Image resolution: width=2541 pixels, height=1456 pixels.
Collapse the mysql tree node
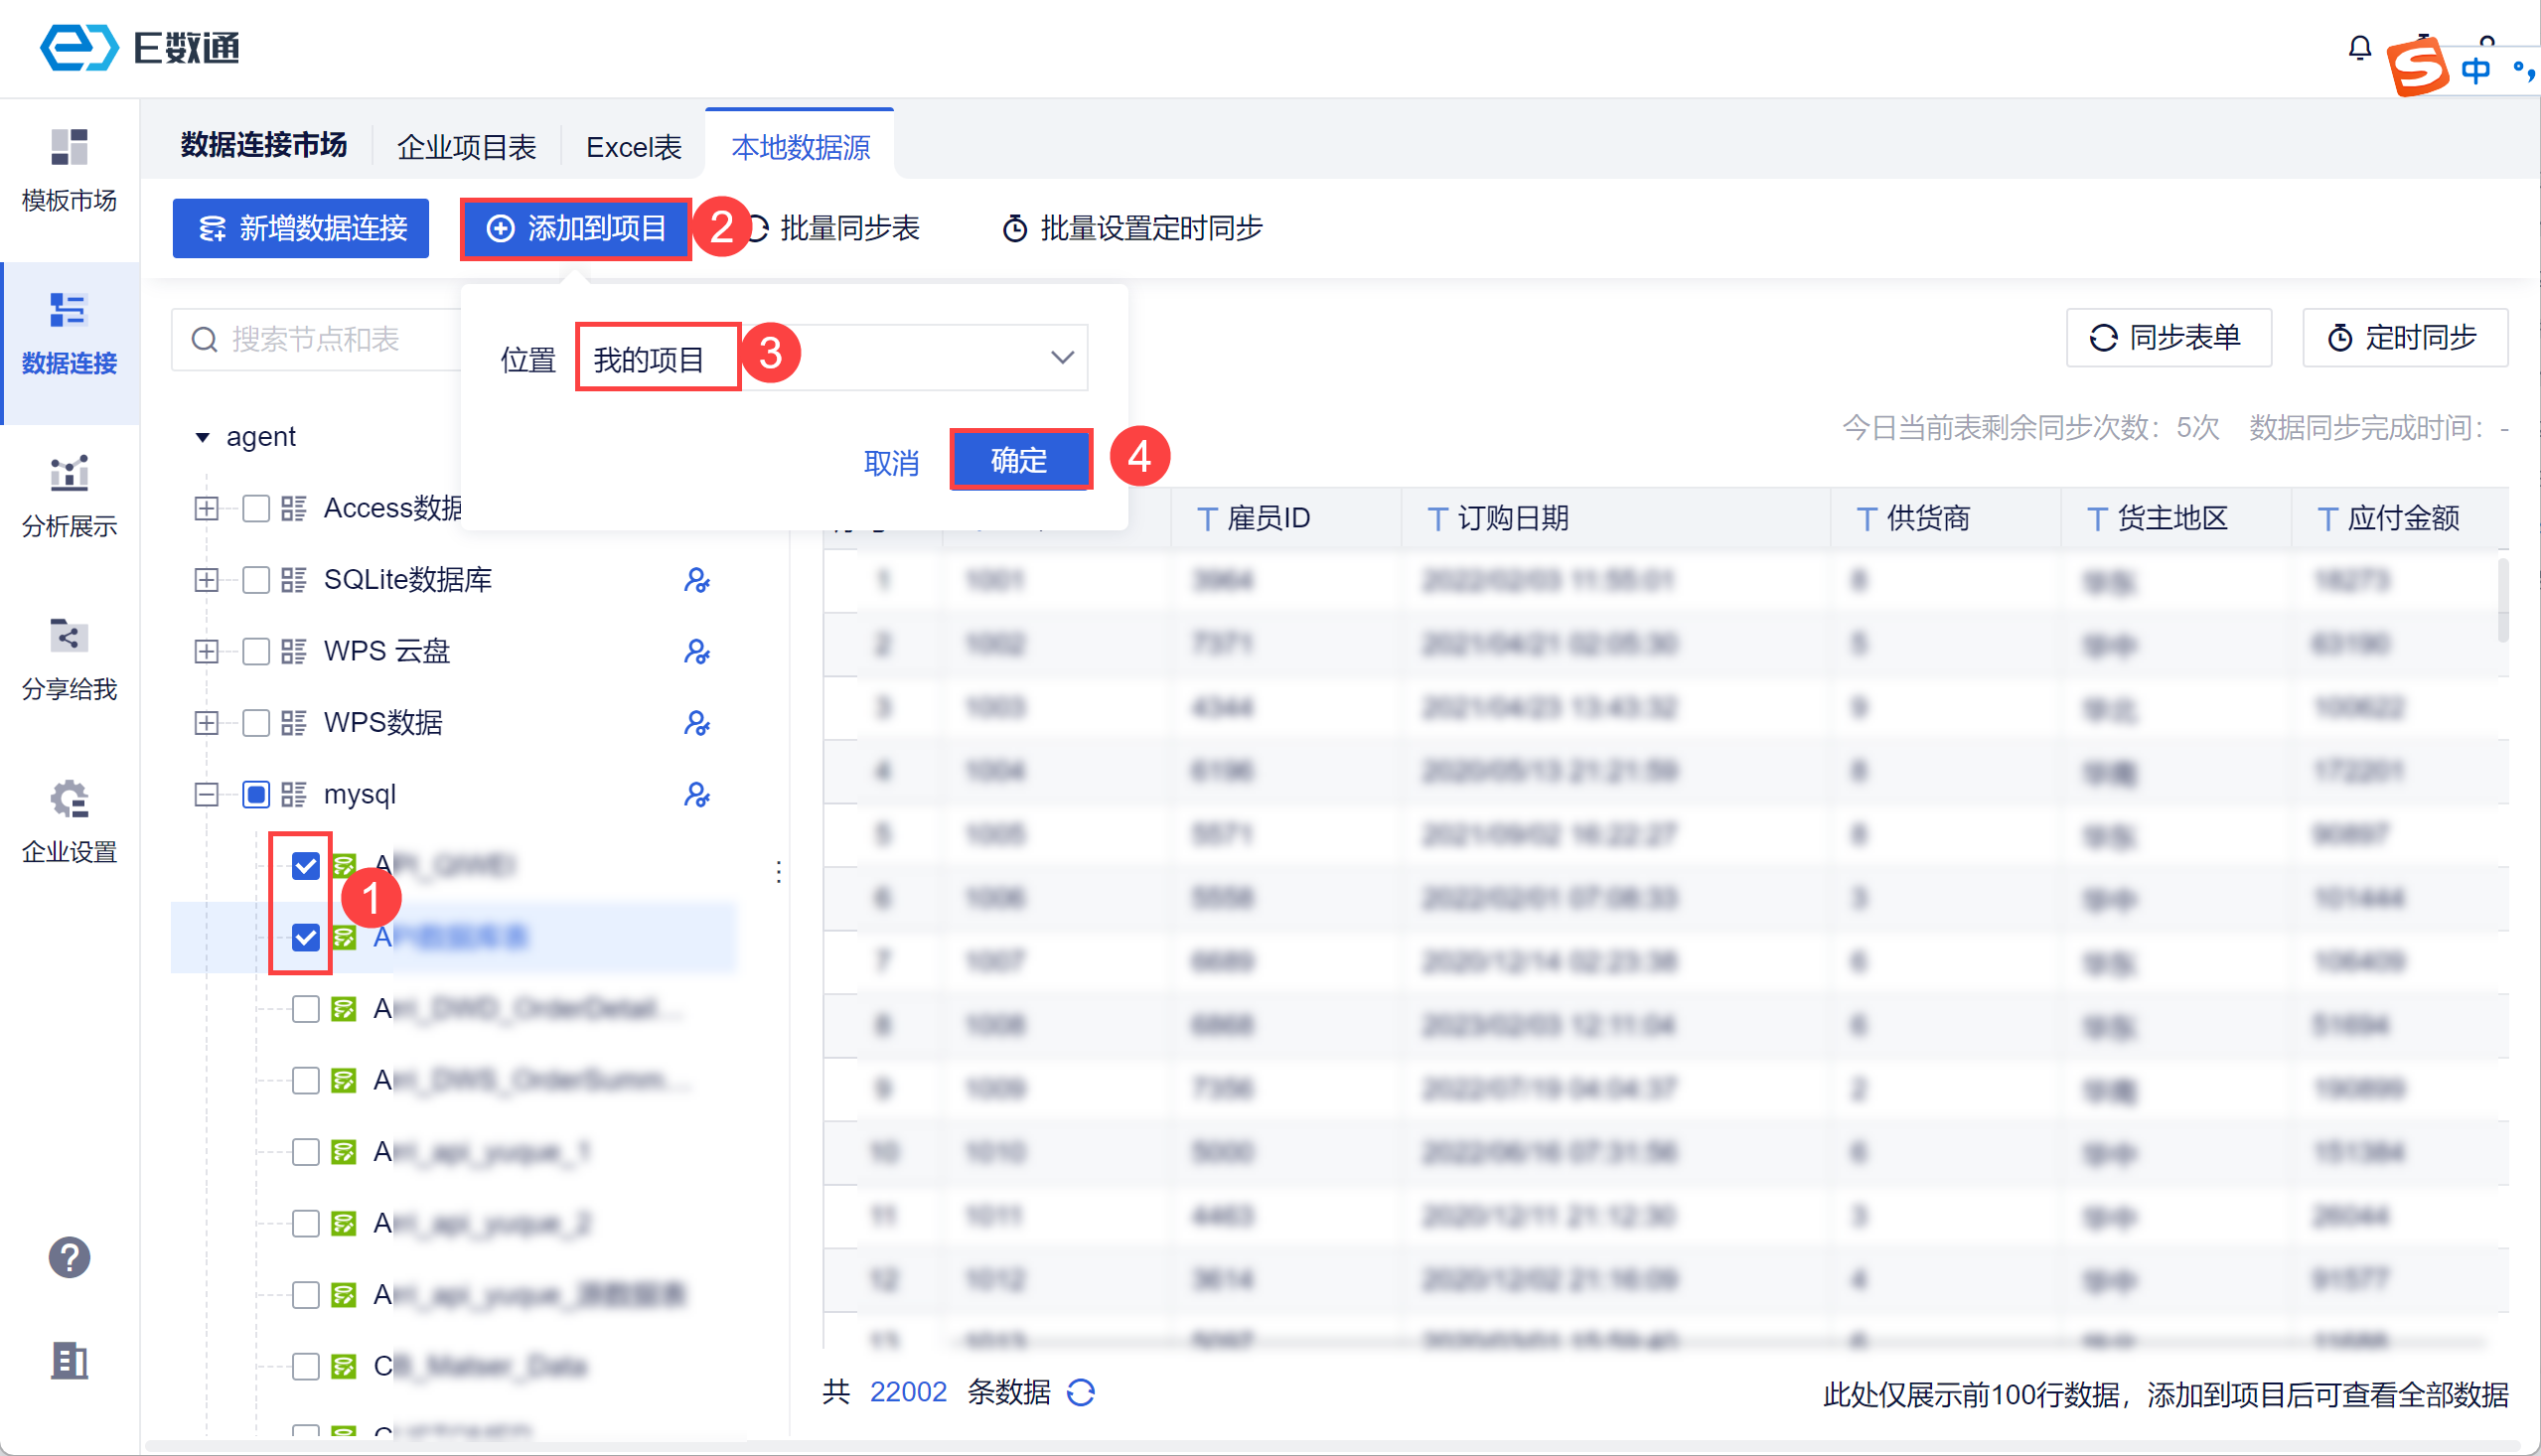(x=206, y=794)
